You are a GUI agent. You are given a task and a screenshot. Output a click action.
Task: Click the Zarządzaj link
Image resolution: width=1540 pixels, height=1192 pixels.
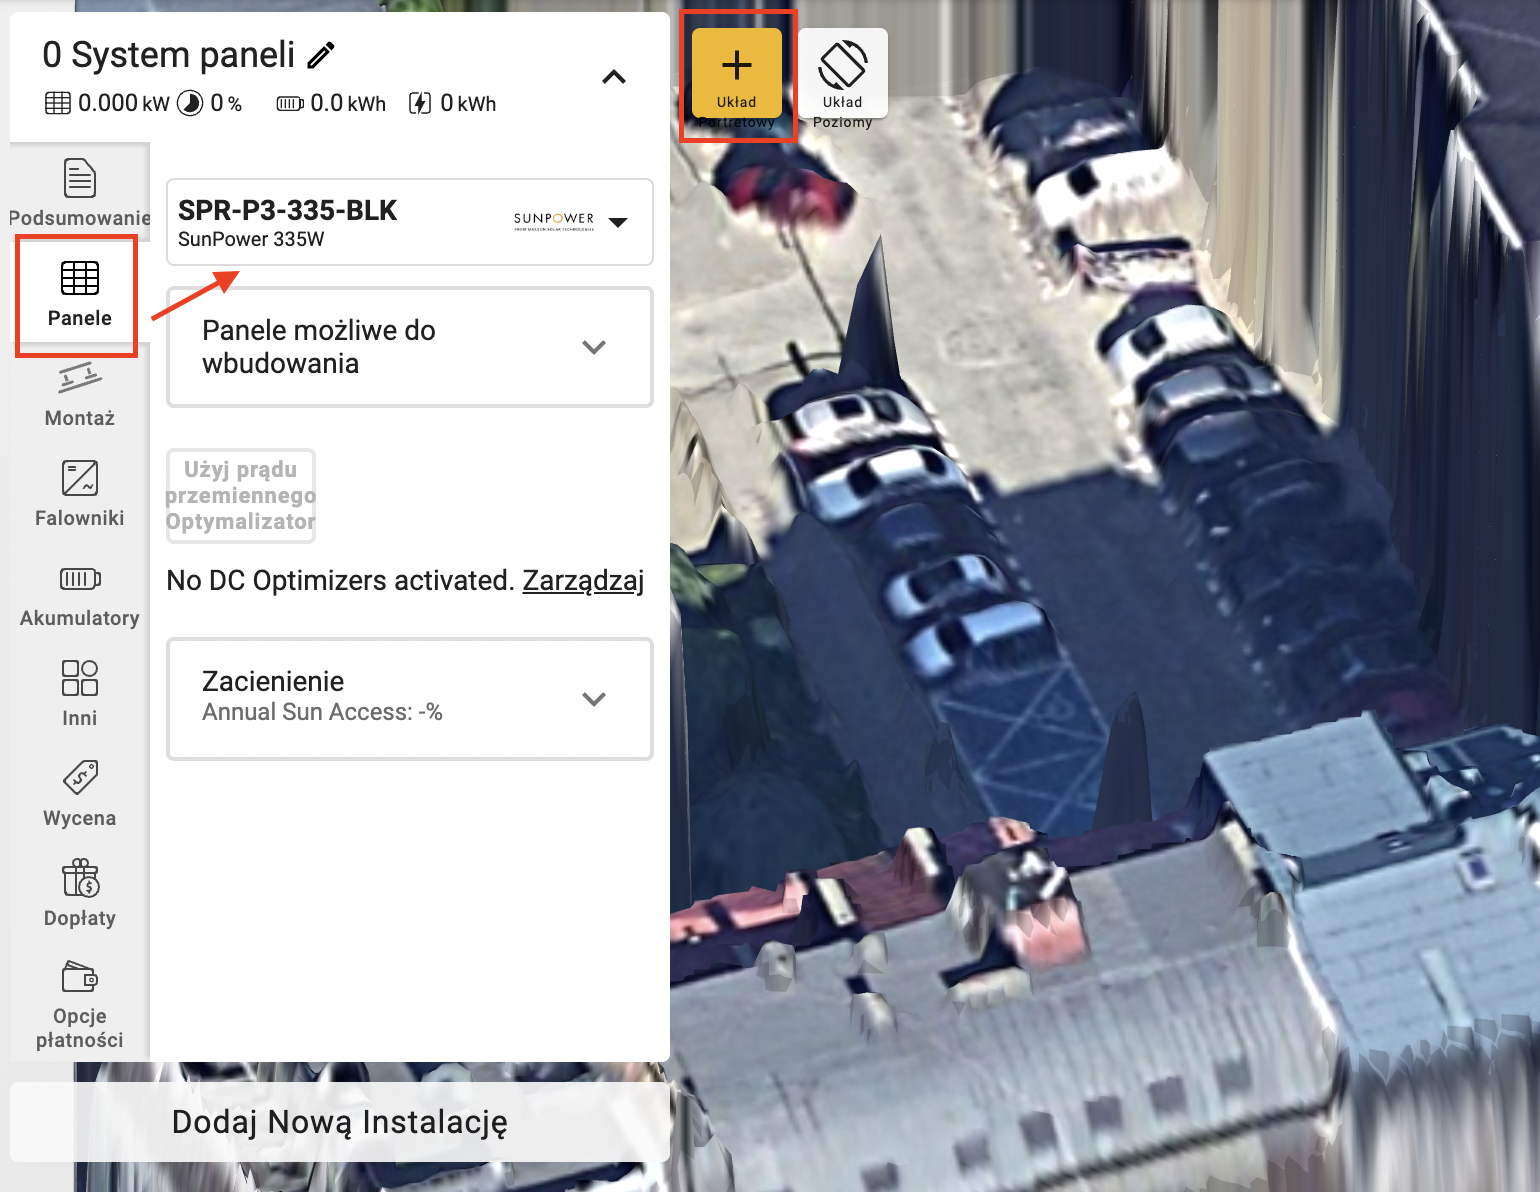click(583, 580)
